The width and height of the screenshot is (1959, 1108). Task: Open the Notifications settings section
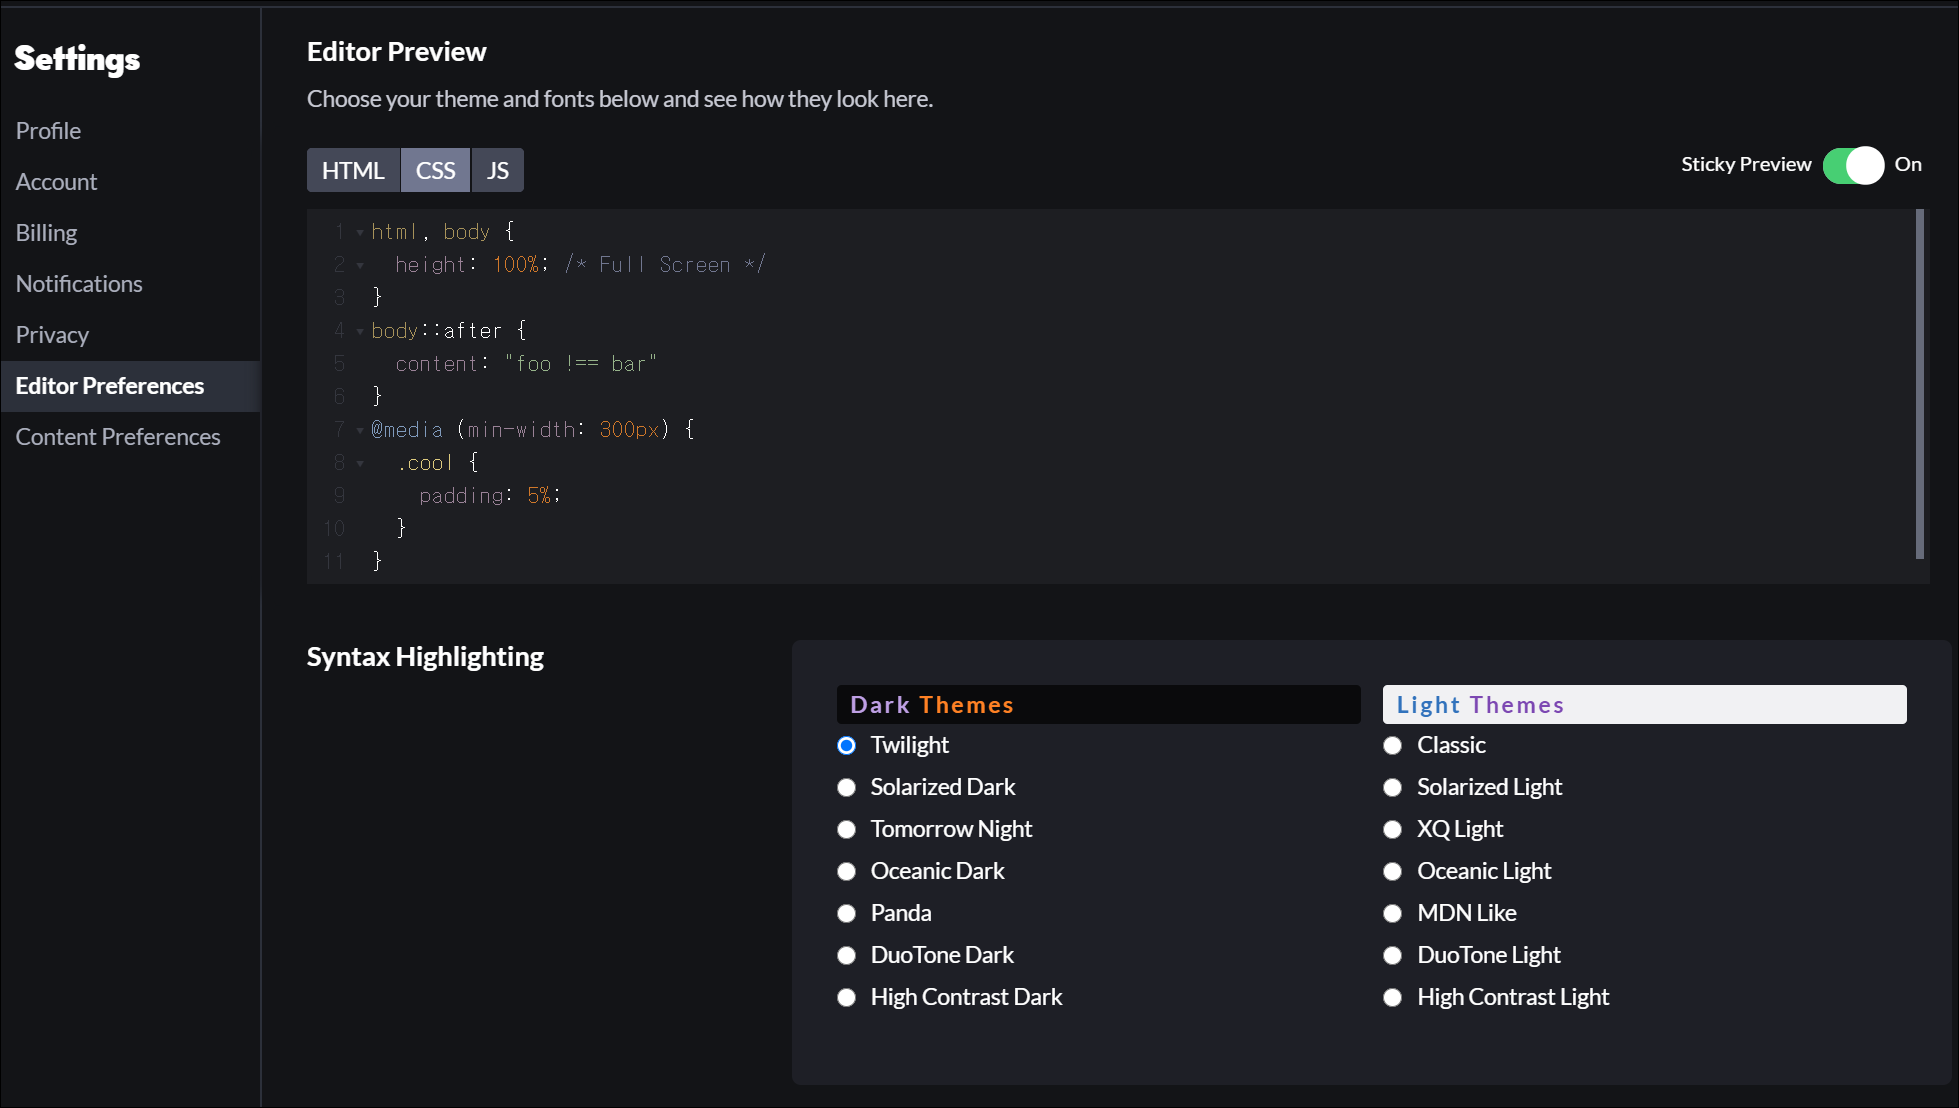[79, 284]
